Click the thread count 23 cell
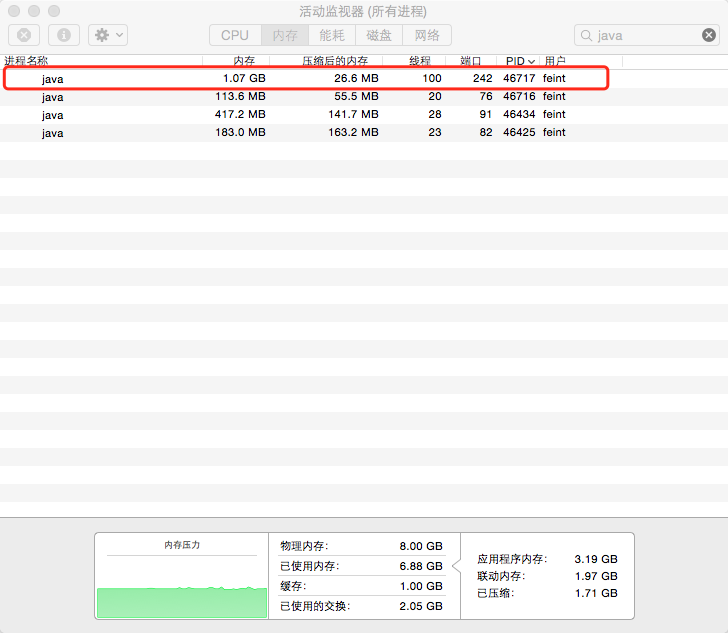The image size is (728, 633). point(435,132)
